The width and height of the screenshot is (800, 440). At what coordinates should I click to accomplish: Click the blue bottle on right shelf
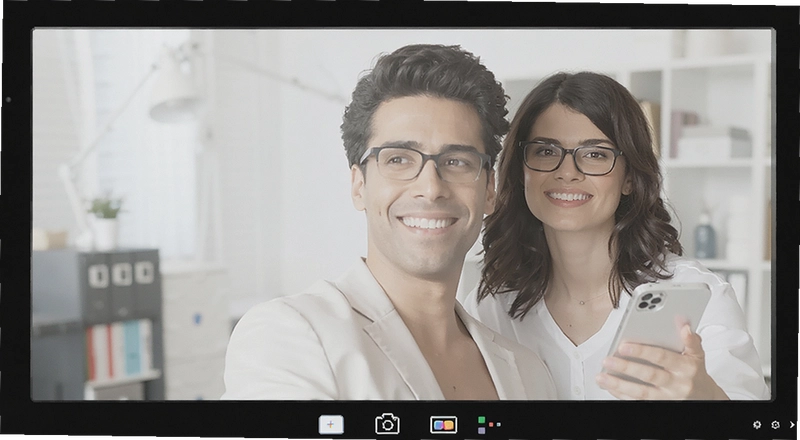(x=705, y=235)
